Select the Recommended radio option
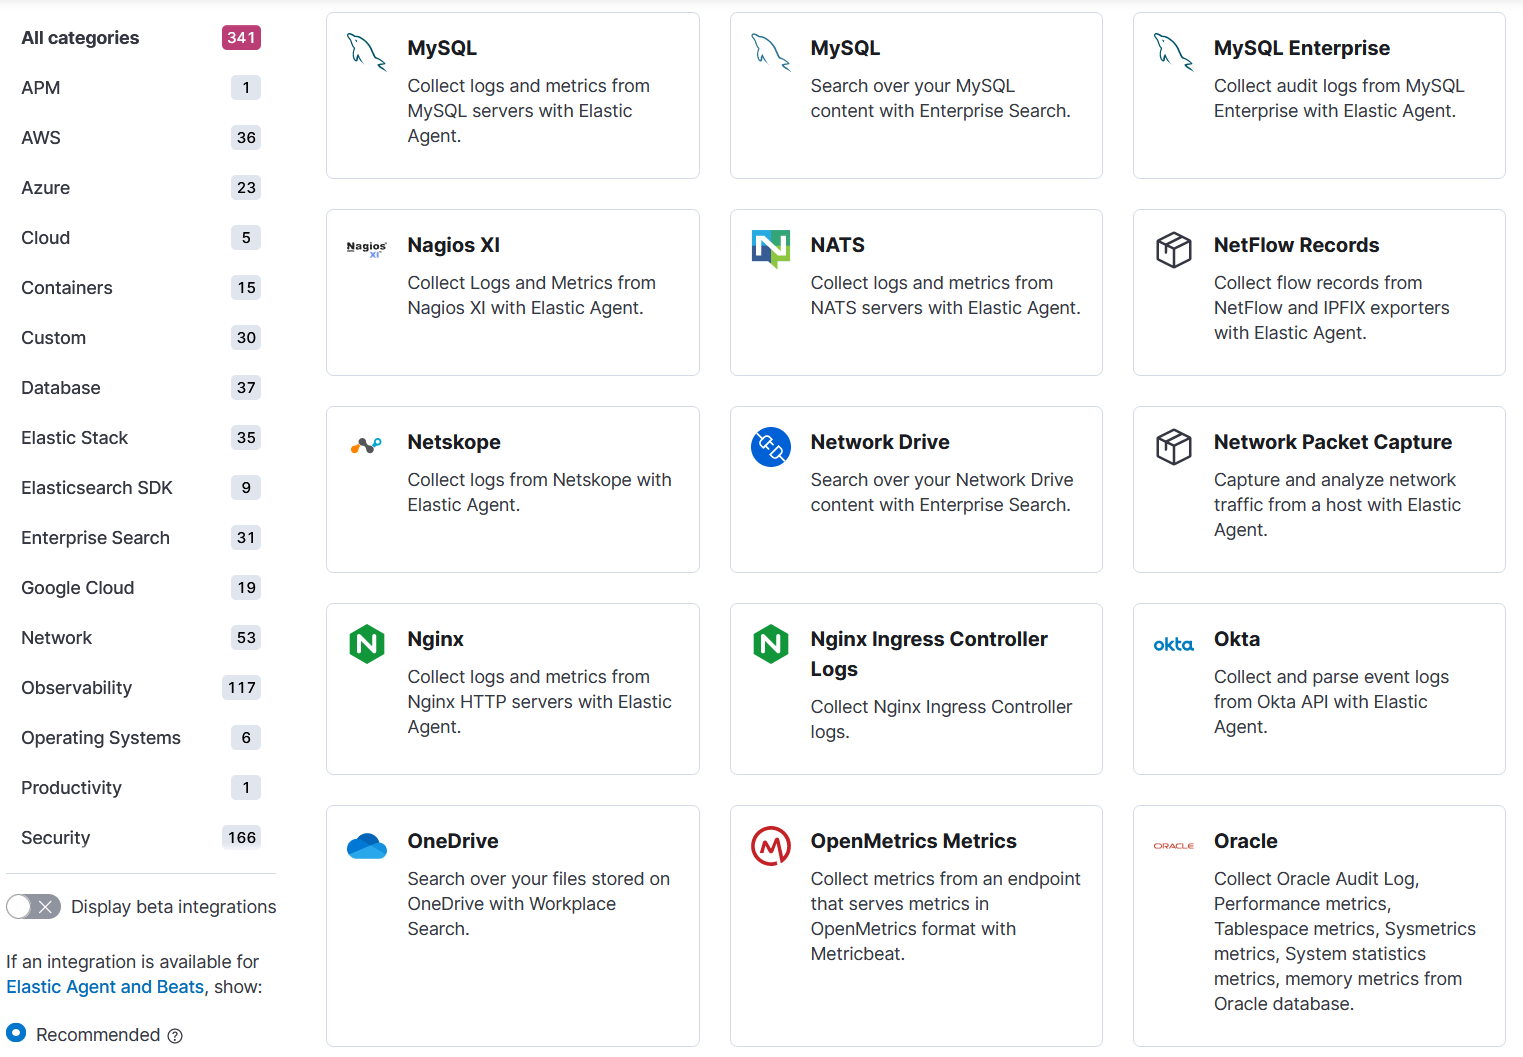The width and height of the screenshot is (1523, 1057). pyautogui.click(x=16, y=1033)
